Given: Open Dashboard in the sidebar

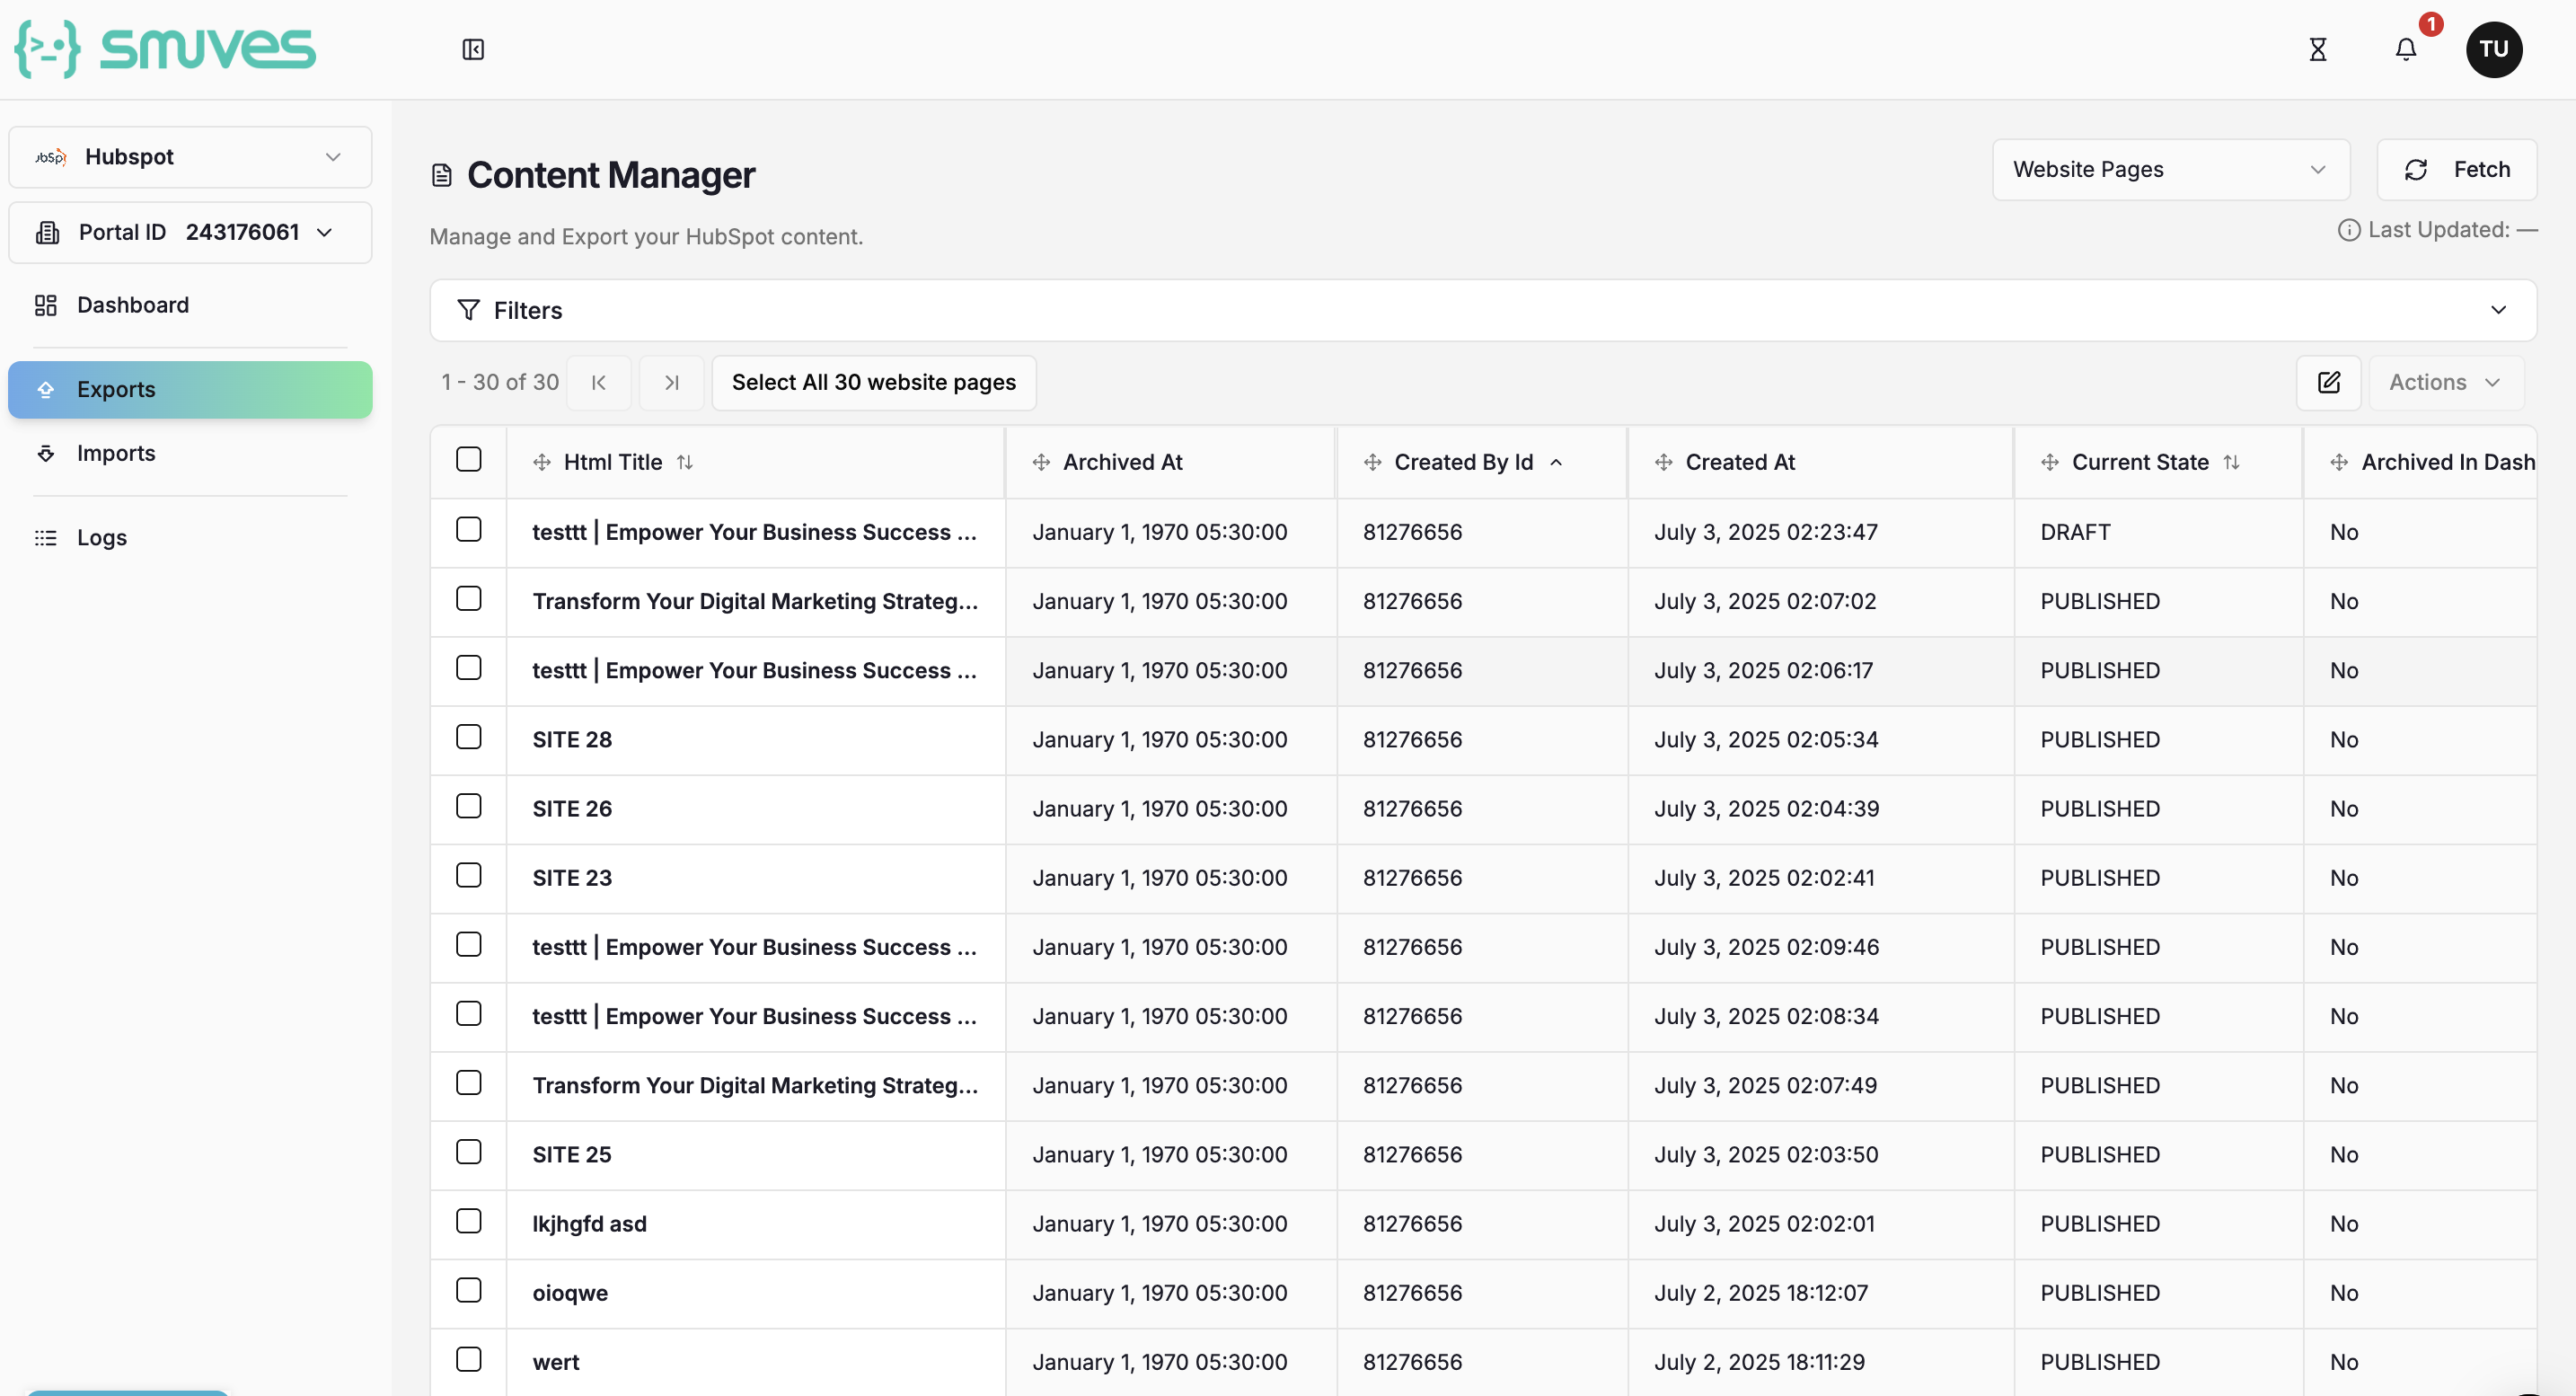Looking at the screenshot, I should pyautogui.click(x=190, y=305).
